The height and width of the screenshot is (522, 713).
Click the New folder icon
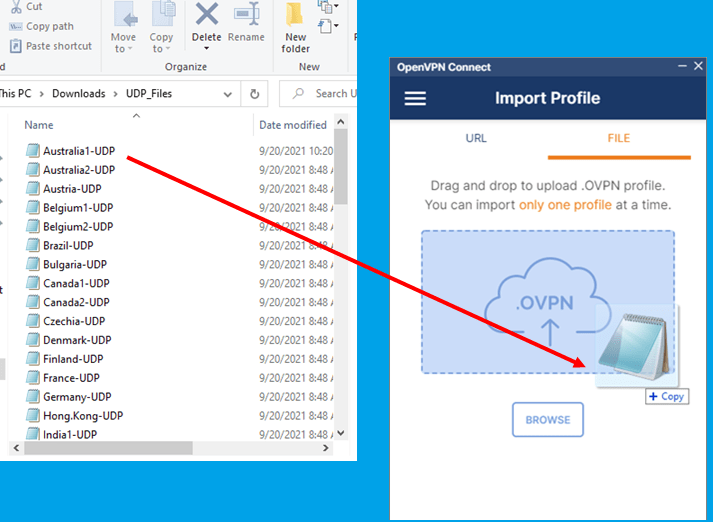pyautogui.click(x=295, y=15)
